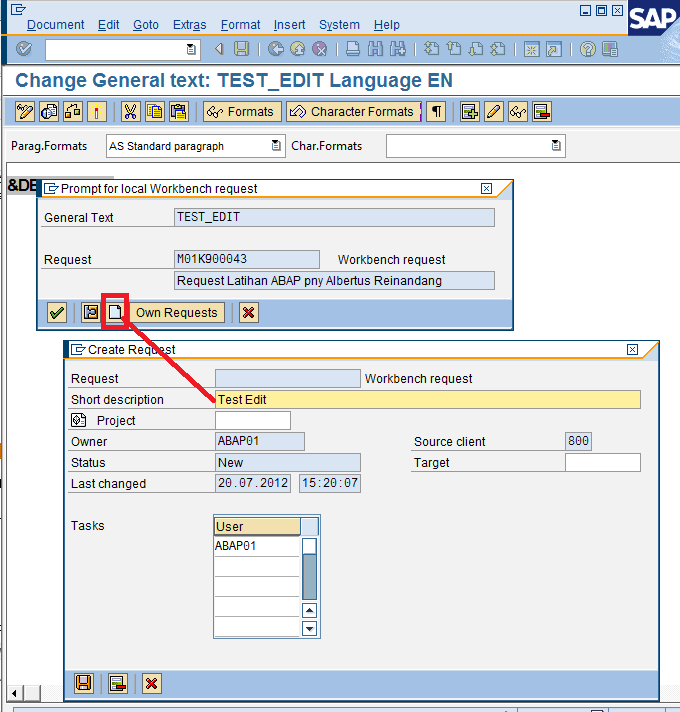Click the Project icon button in Create Request
Viewport: 680px width, 712px height.
point(79,420)
